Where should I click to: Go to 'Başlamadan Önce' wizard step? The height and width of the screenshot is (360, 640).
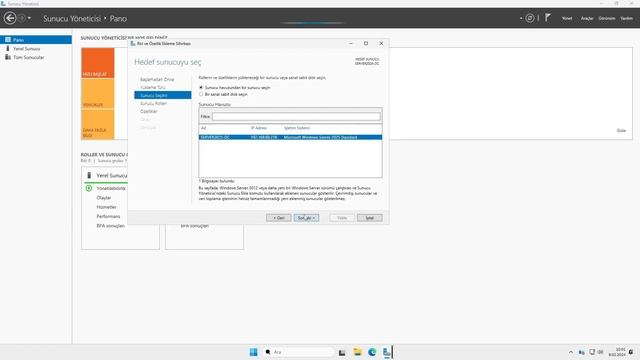[x=157, y=79]
